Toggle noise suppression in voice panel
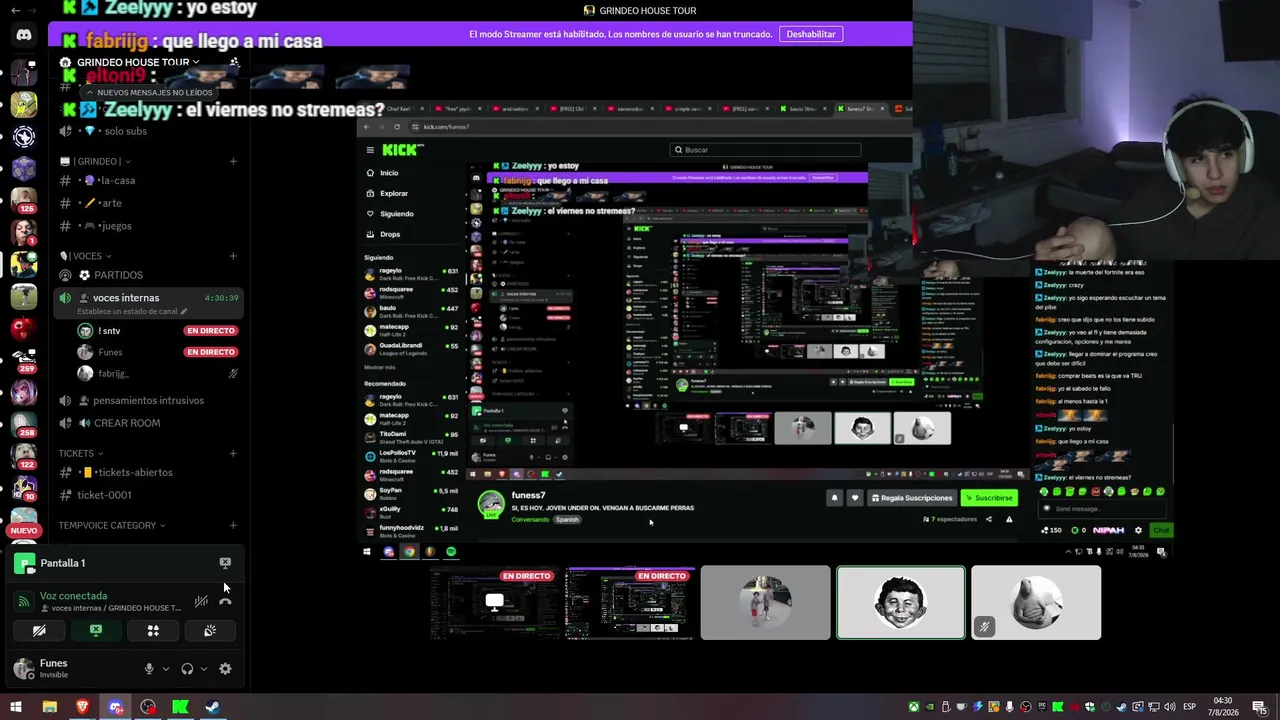The height and width of the screenshot is (720, 1280). click(x=201, y=601)
